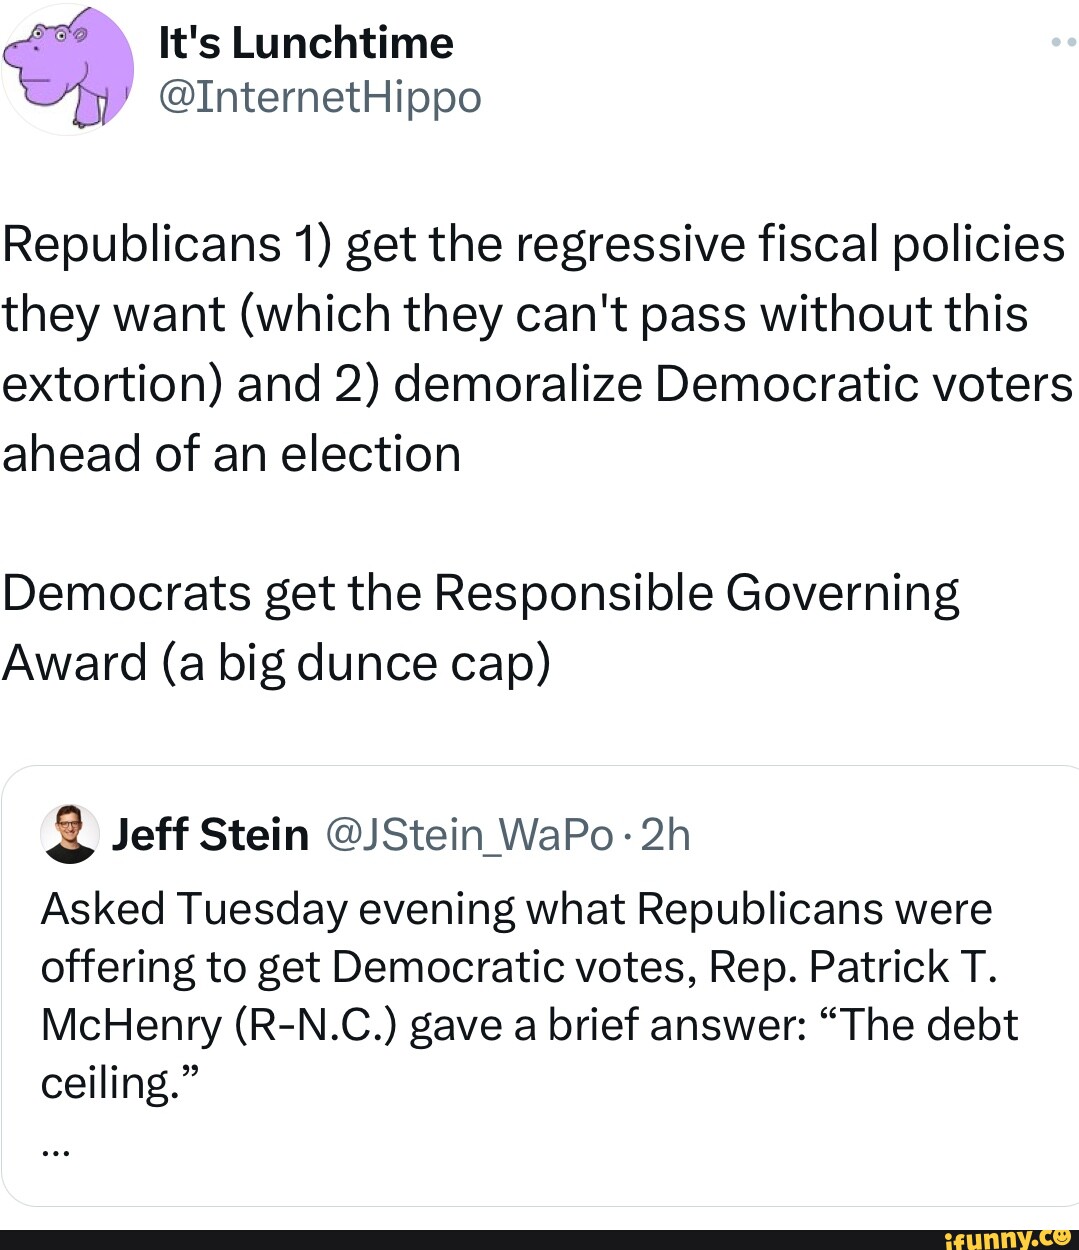Click "extortion) and 2) demoralize" text line
Image resolution: width=1079 pixels, height=1250 pixels.
(x=536, y=384)
